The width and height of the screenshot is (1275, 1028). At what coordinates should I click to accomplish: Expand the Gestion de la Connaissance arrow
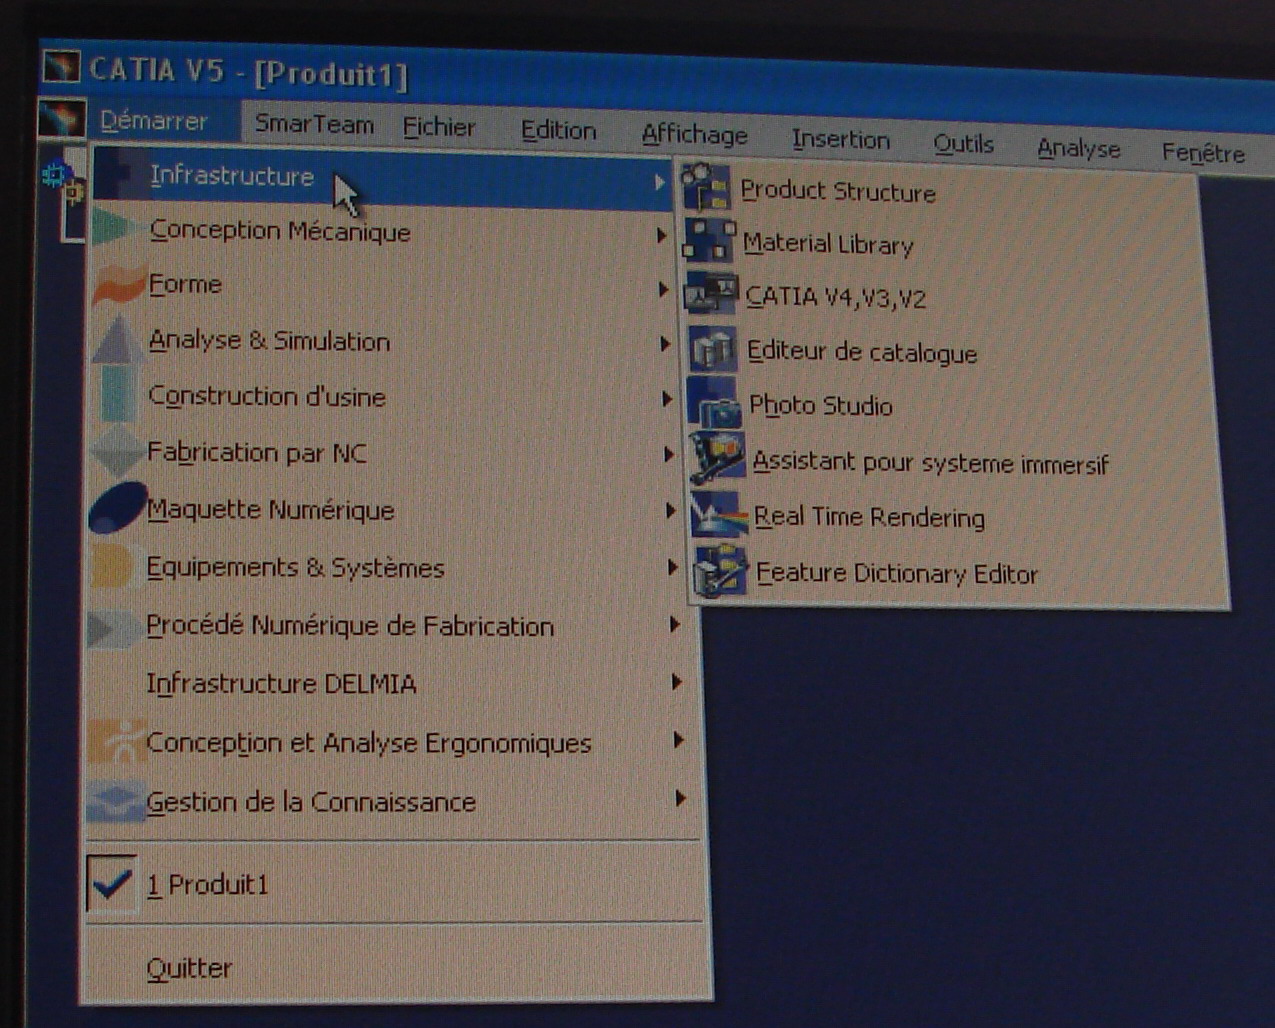pos(680,798)
